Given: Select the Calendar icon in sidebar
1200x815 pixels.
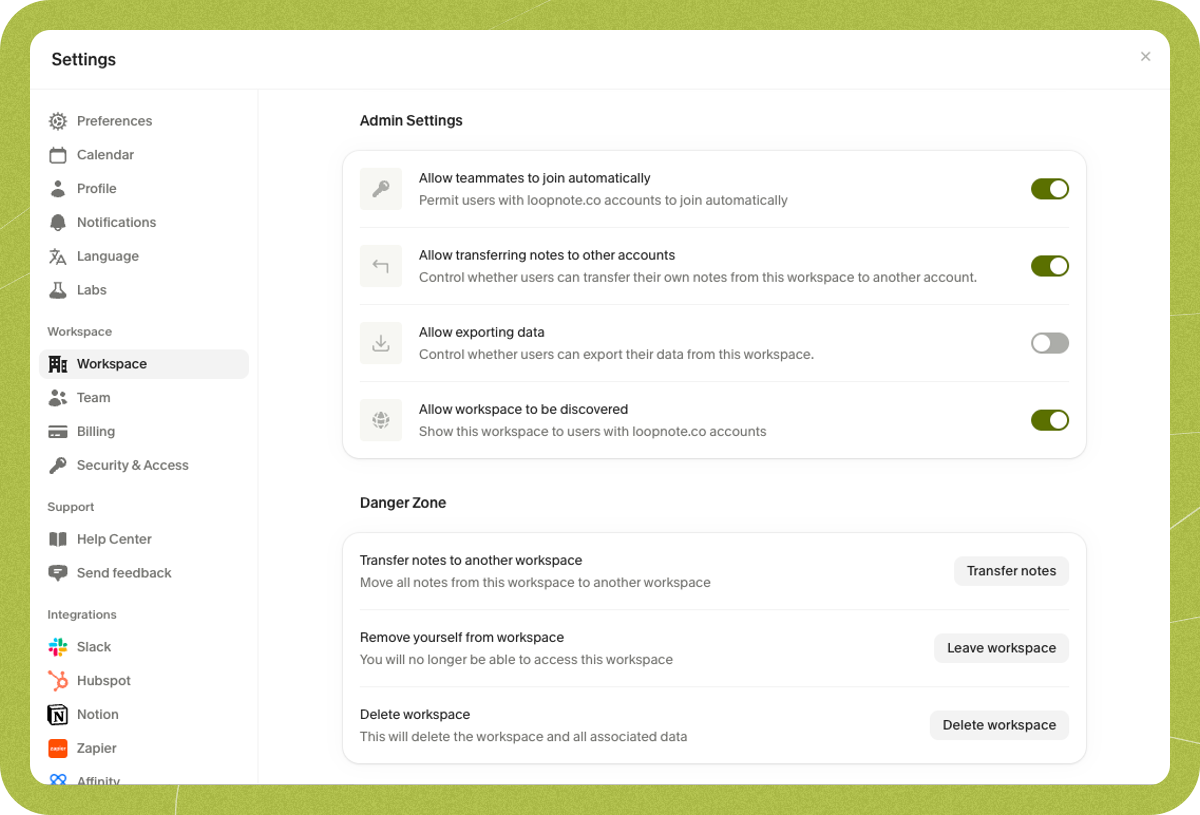Looking at the screenshot, I should [x=57, y=154].
